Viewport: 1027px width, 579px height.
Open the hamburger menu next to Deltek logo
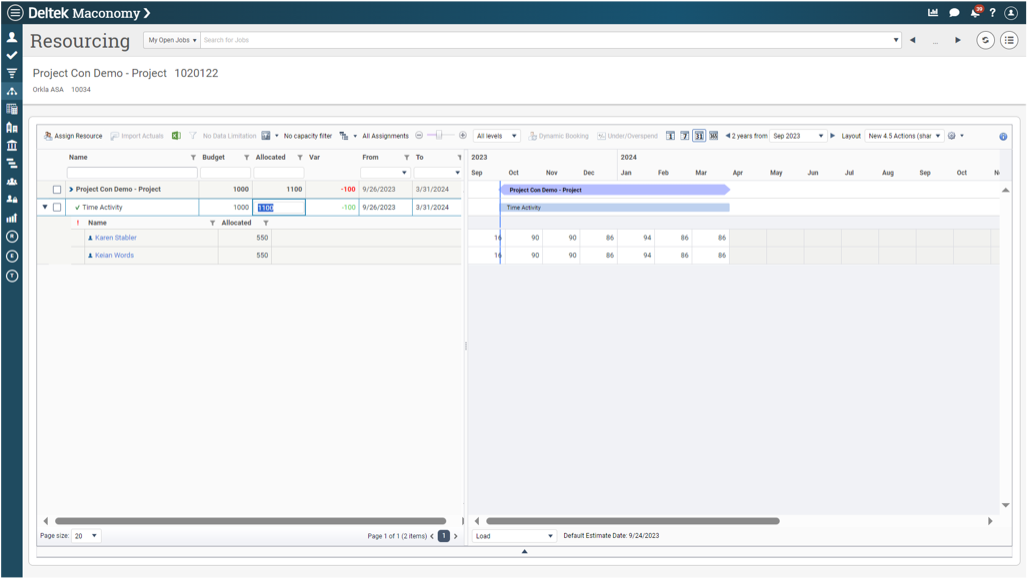click(x=14, y=13)
